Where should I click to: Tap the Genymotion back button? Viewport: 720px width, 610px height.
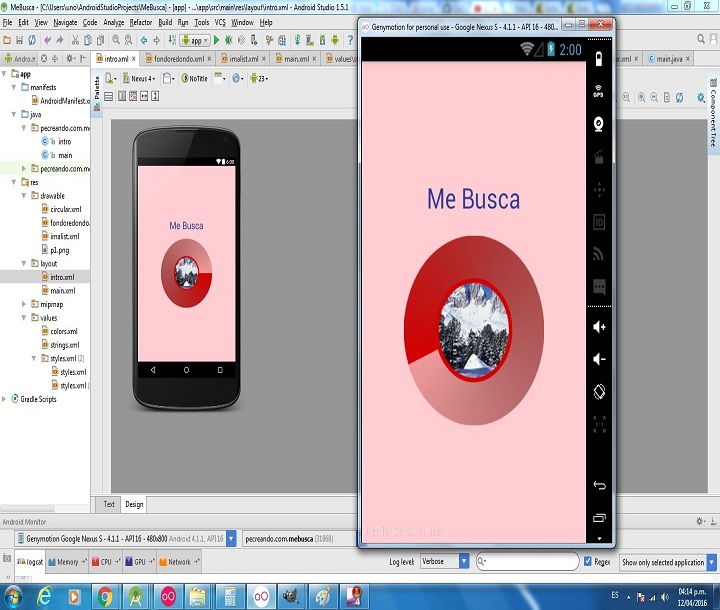coord(599,486)
